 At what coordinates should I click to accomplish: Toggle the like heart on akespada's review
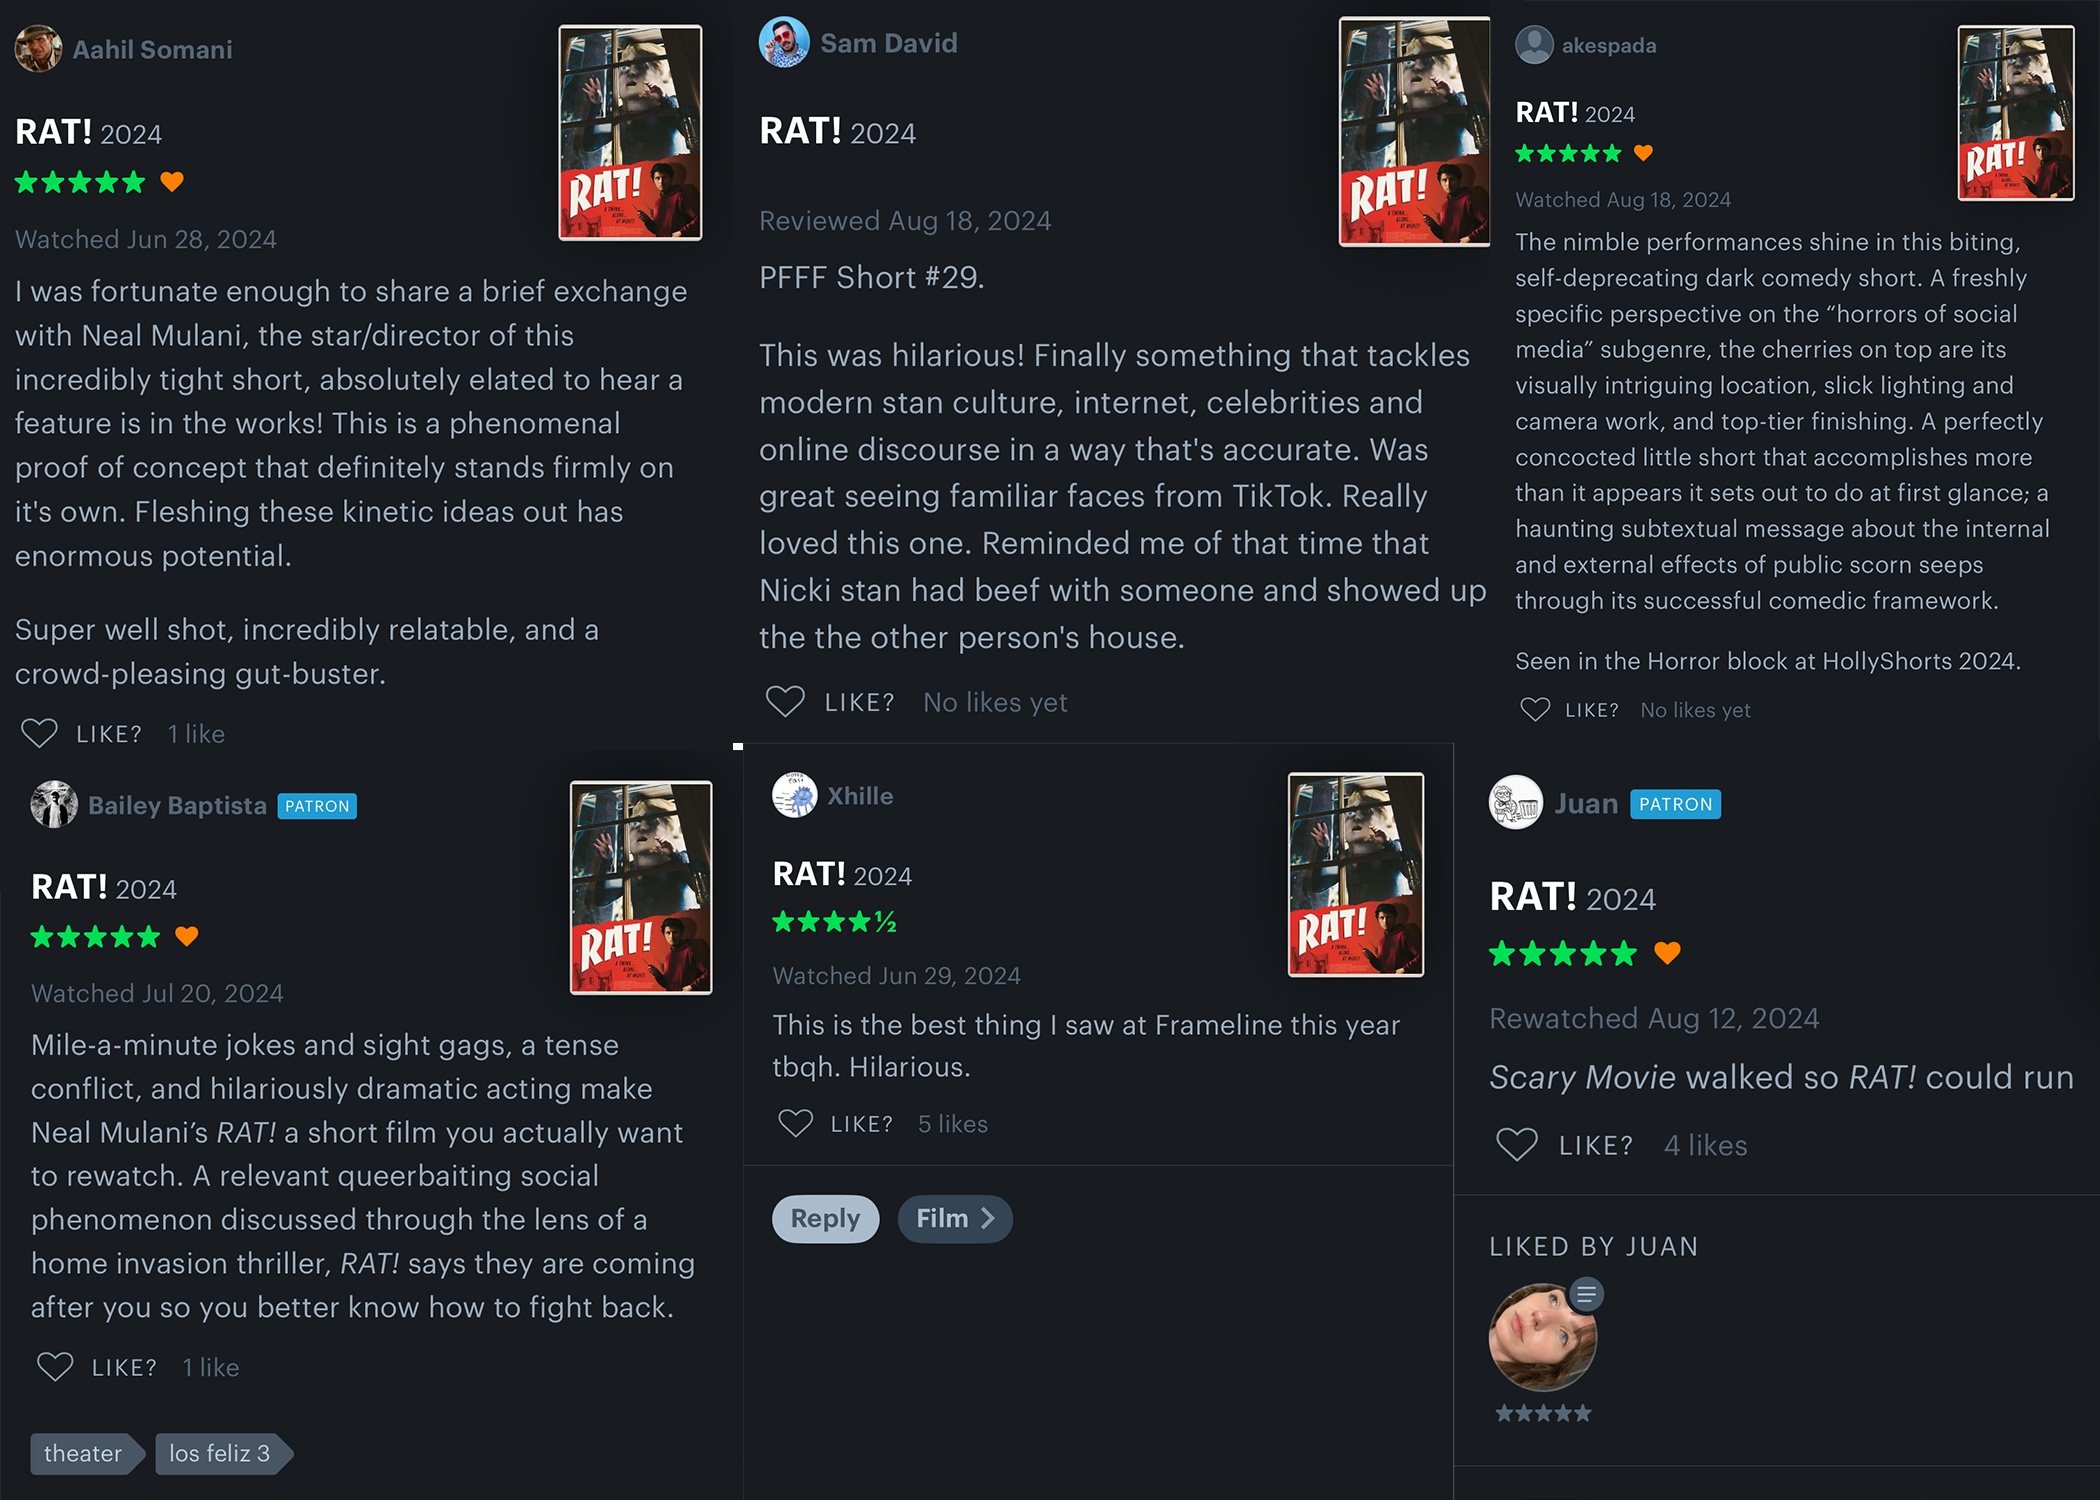tap(1535, 710)
